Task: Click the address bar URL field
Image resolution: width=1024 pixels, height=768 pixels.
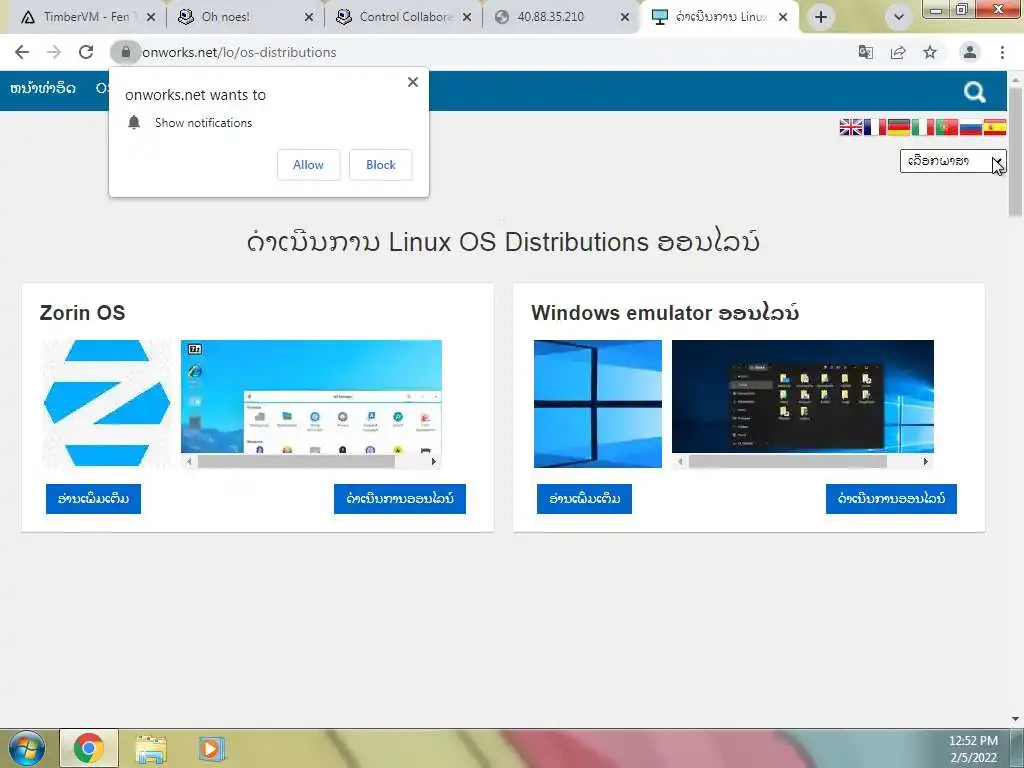Action: [x=483, y=52]
